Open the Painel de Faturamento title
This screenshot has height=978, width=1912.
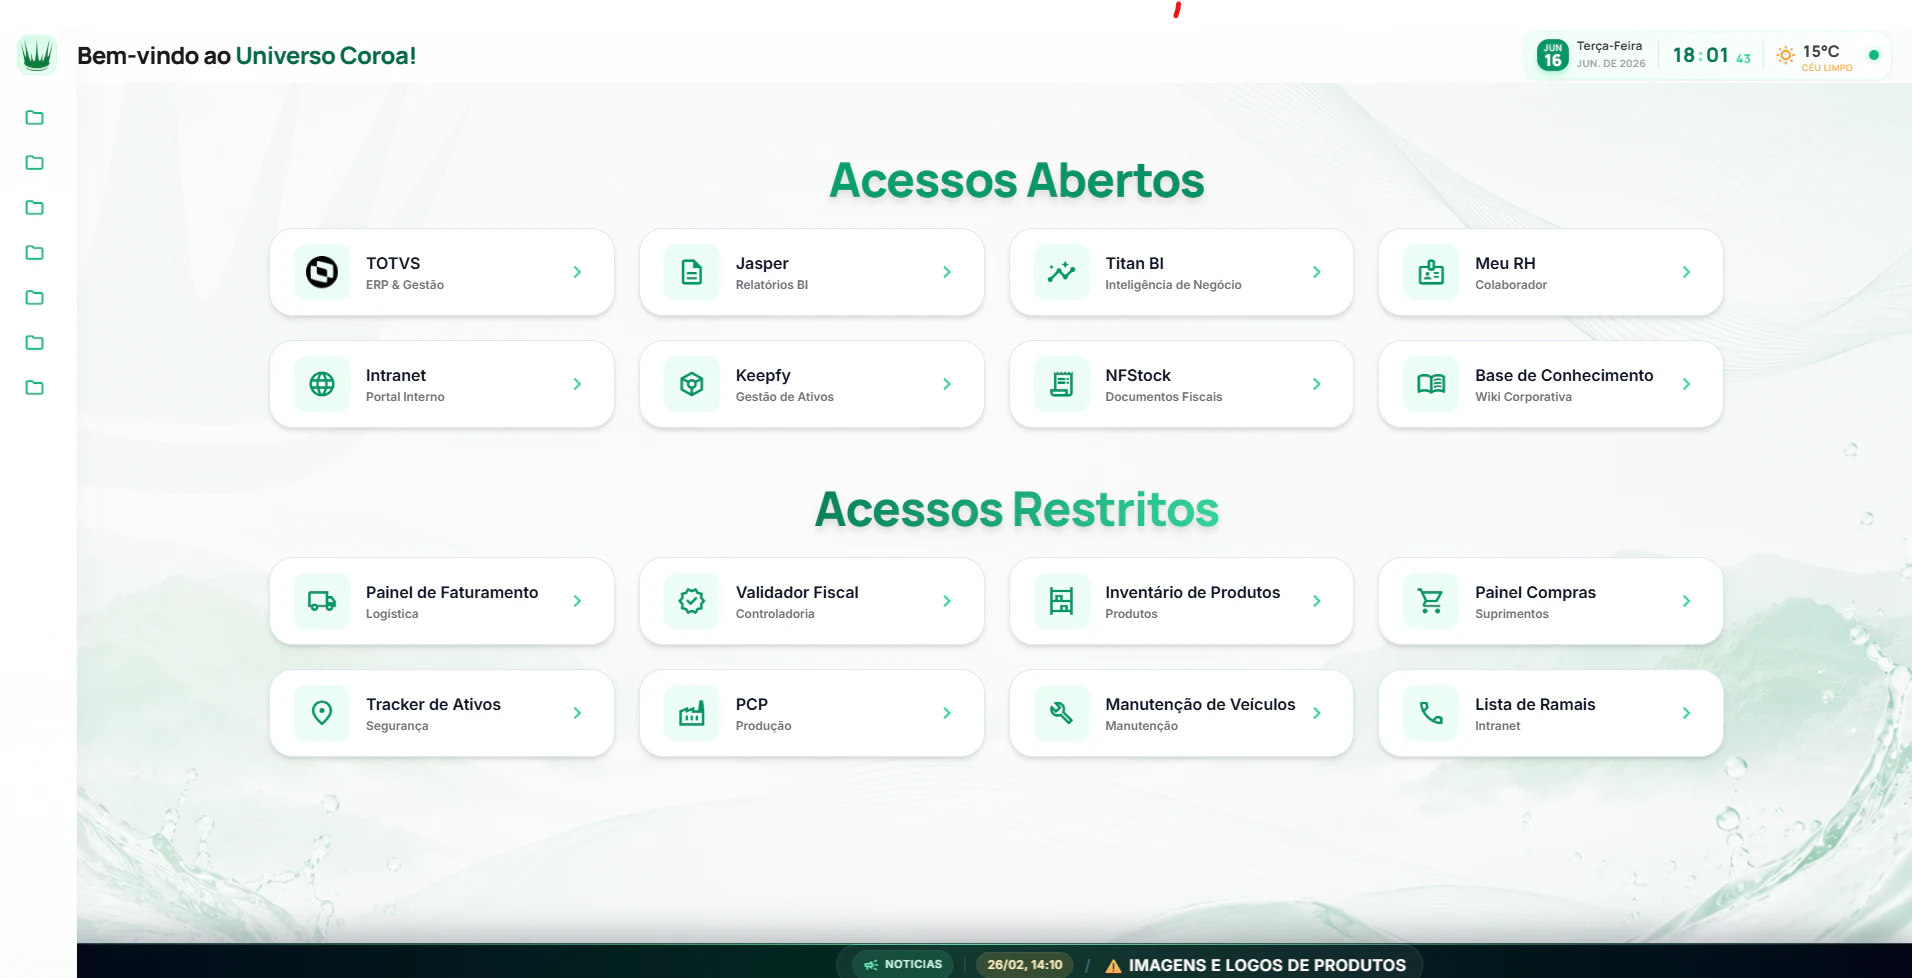pos(452,592)
